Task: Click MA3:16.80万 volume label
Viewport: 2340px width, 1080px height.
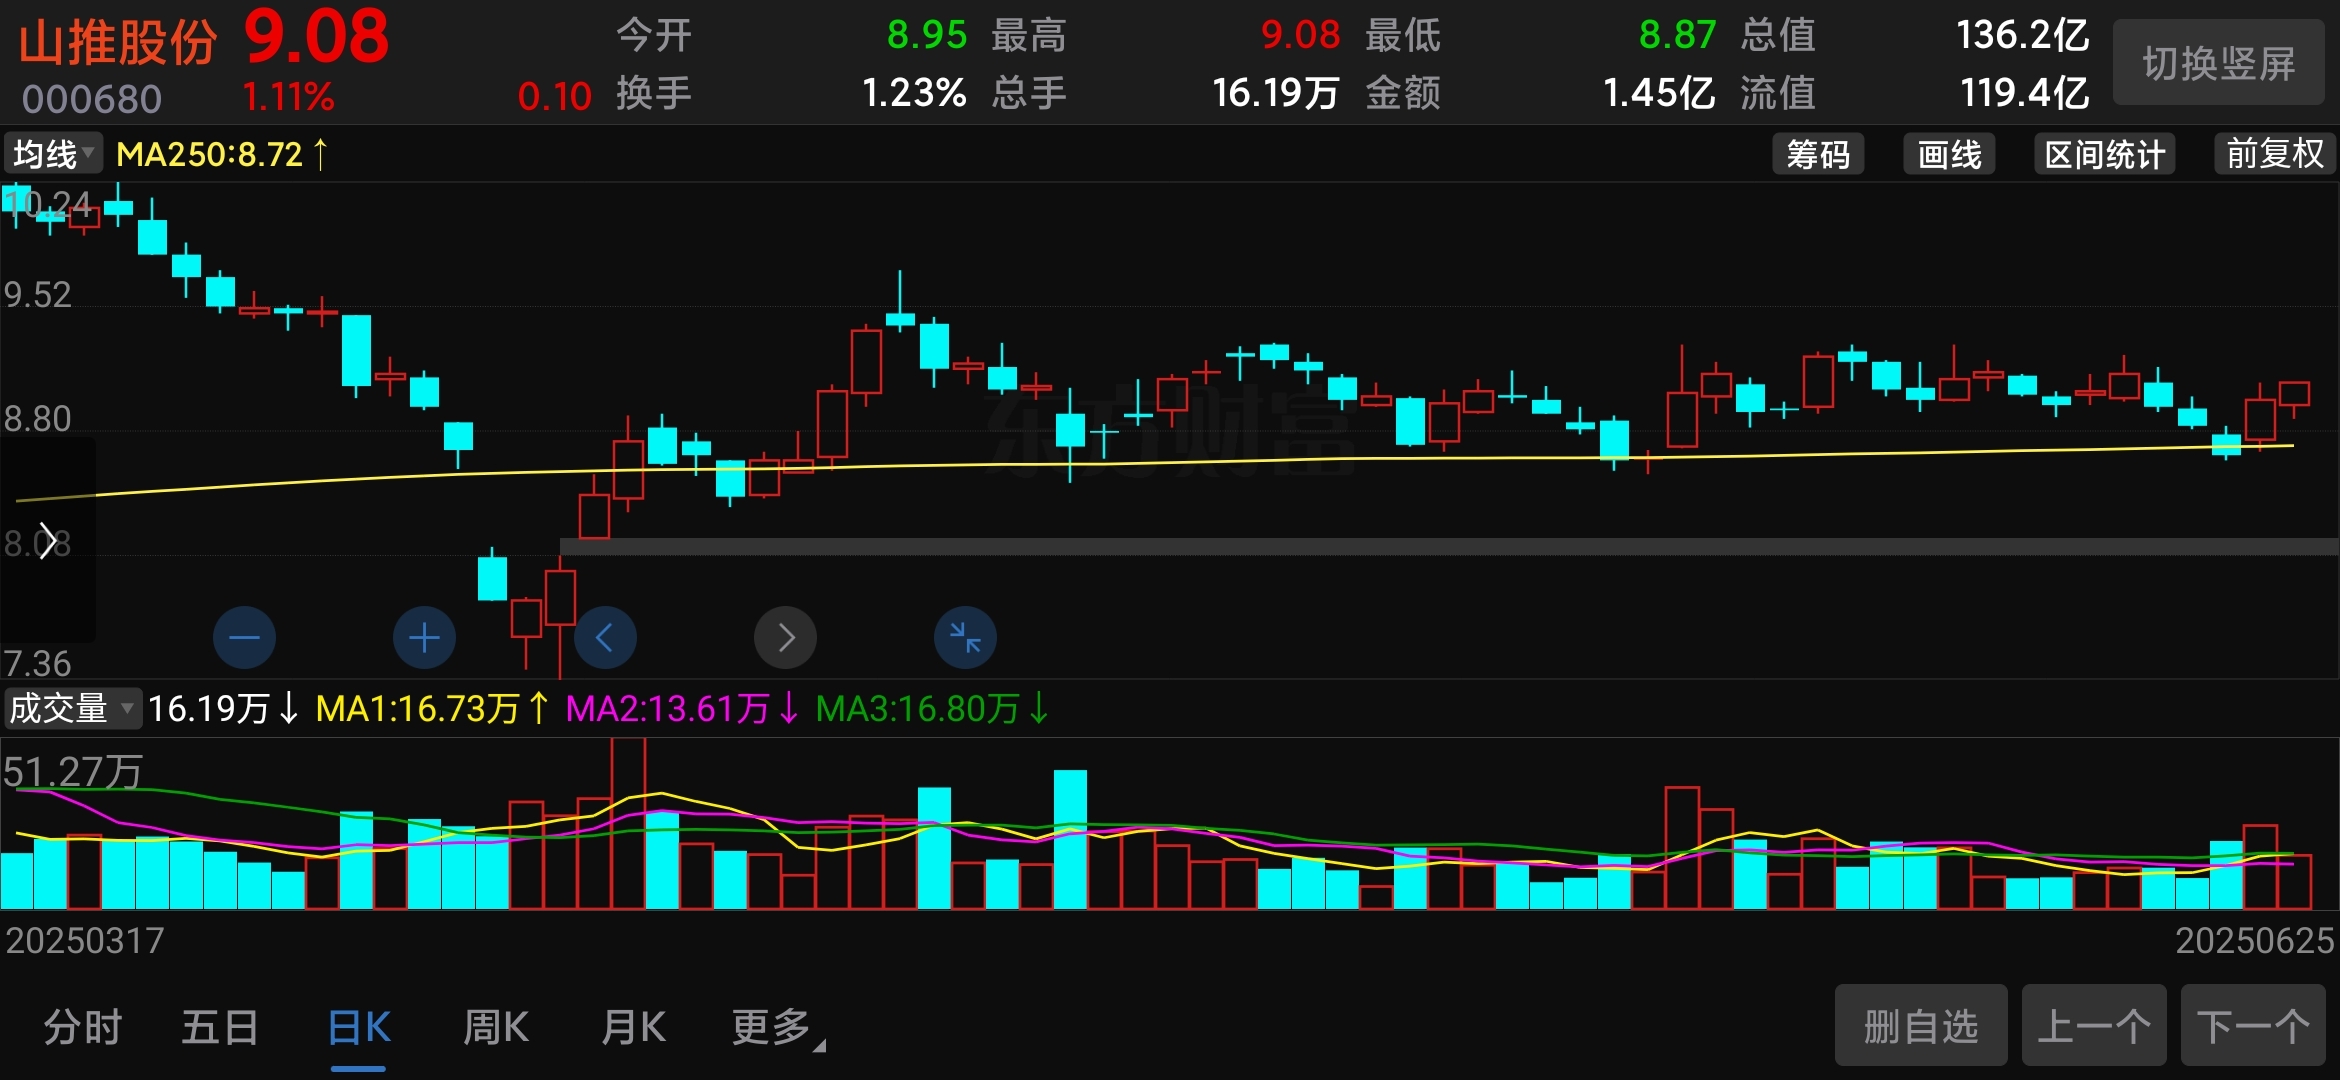Action: [932, 709]
